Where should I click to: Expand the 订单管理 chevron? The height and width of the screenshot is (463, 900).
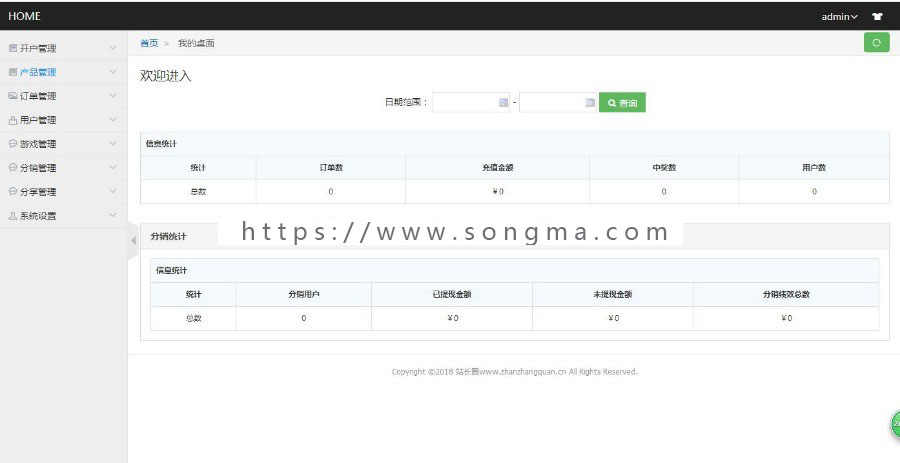(x=113, y=96)
